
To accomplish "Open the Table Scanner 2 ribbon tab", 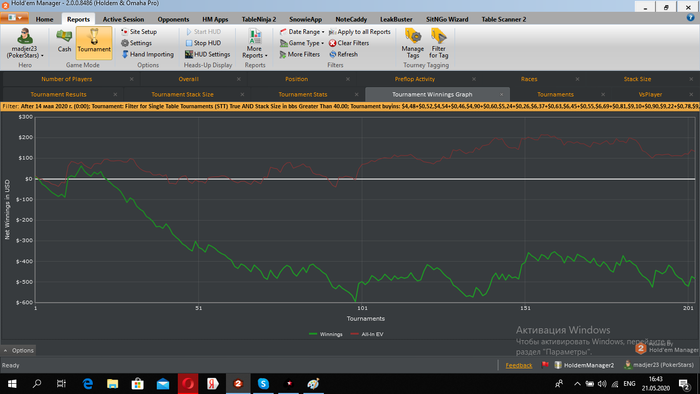I will [504, 19].
